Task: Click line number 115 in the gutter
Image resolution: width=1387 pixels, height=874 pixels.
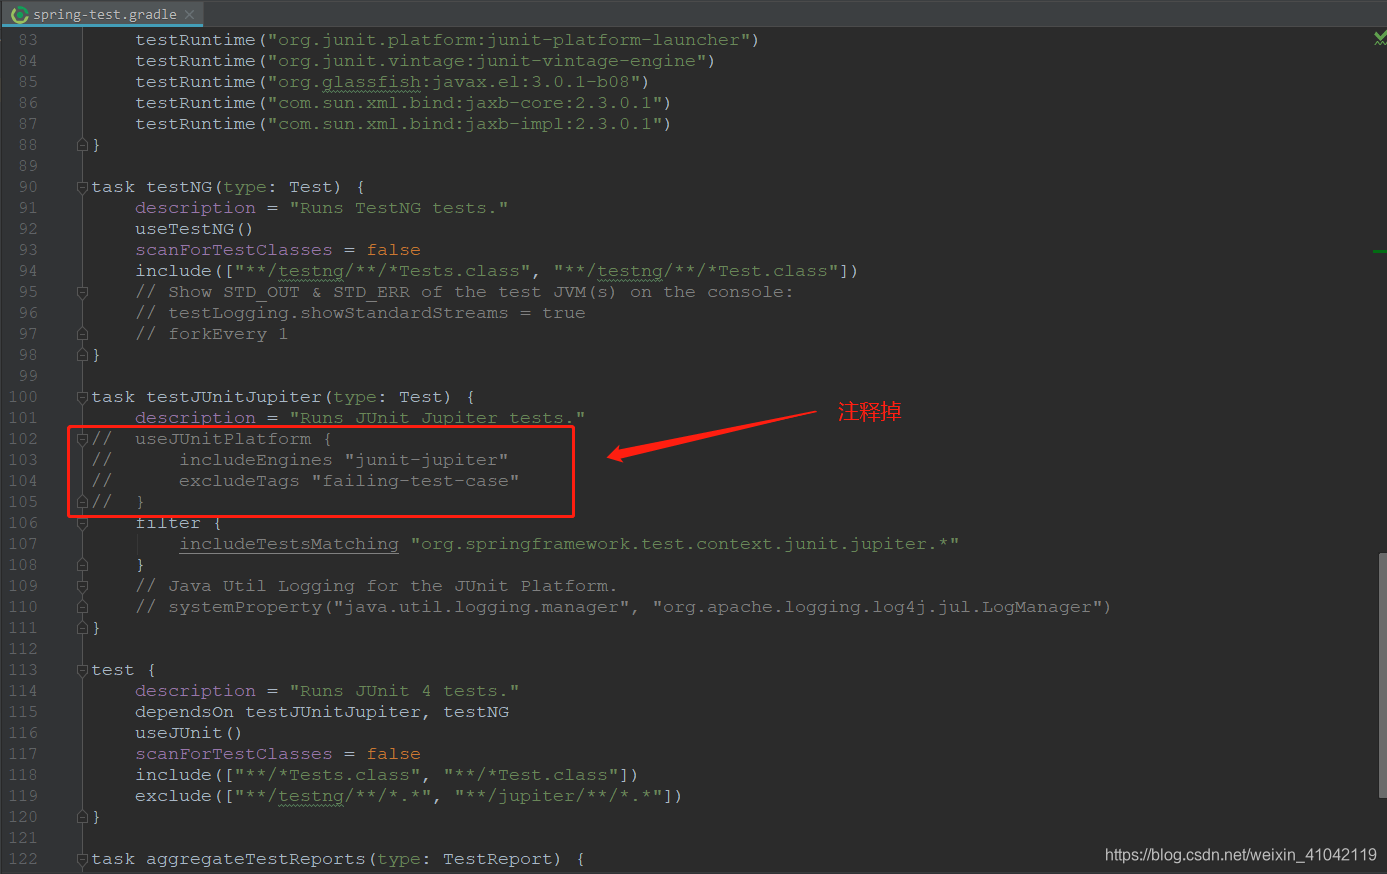Action: [23, 712]
